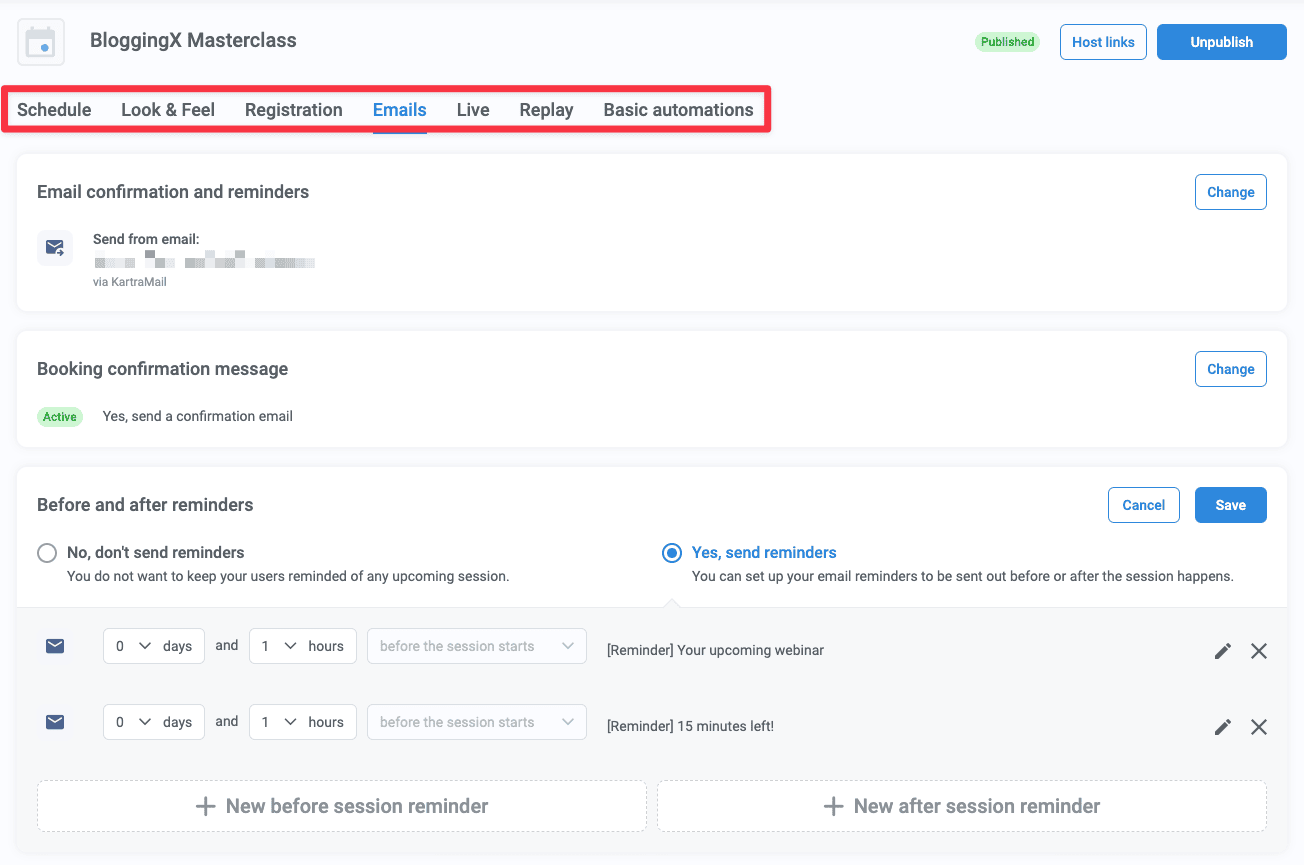This screenshot has width=1304, height=865.
Task: Click the Host links button
Action: click(1103, 42)
